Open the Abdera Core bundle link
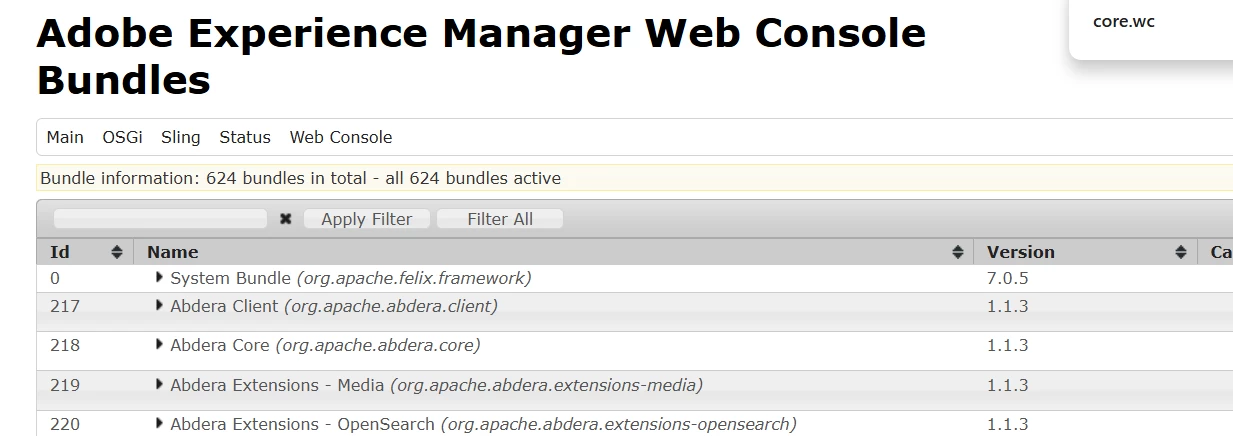Viewport: 1233px width, 436px height. coord(220,345)
